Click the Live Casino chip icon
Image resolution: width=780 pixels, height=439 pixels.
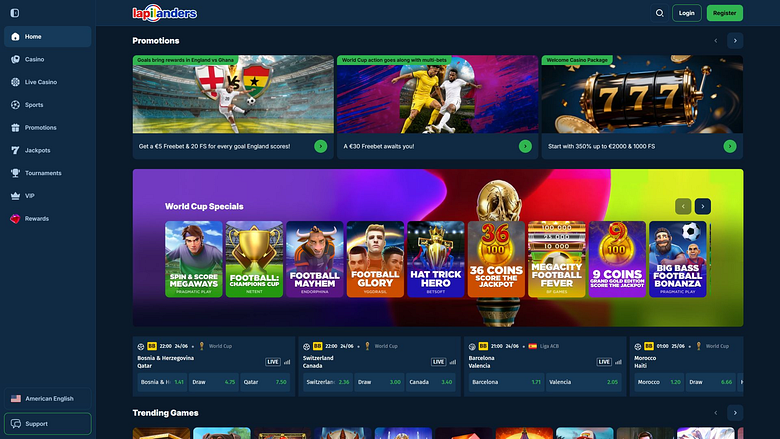point(15,82)
